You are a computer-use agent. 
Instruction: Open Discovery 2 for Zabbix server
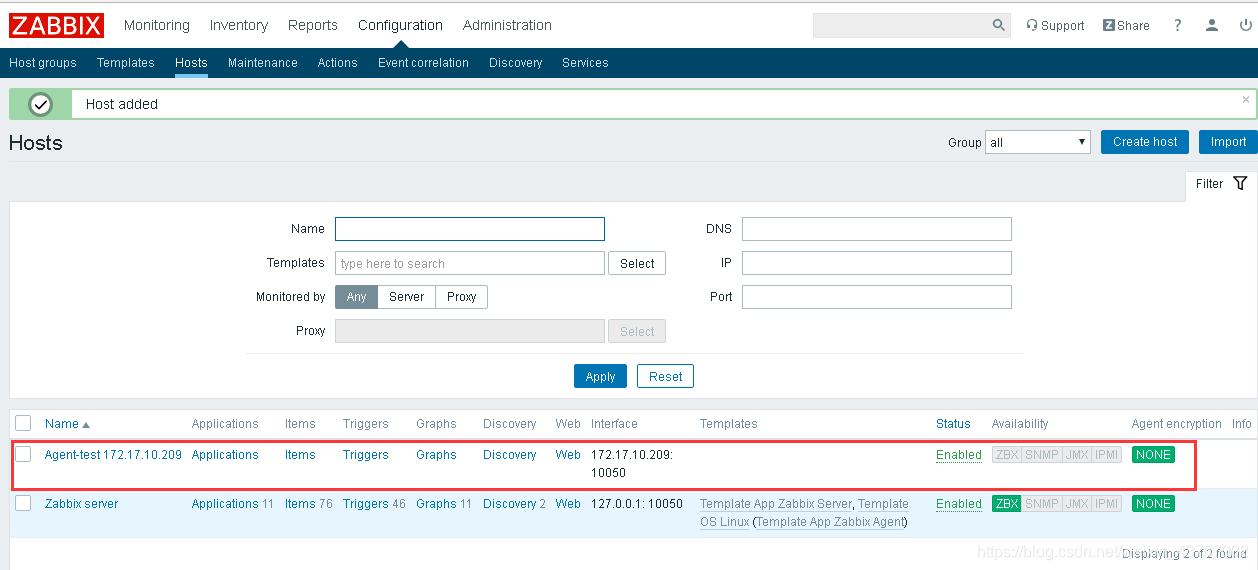click(x=509, y=504)
